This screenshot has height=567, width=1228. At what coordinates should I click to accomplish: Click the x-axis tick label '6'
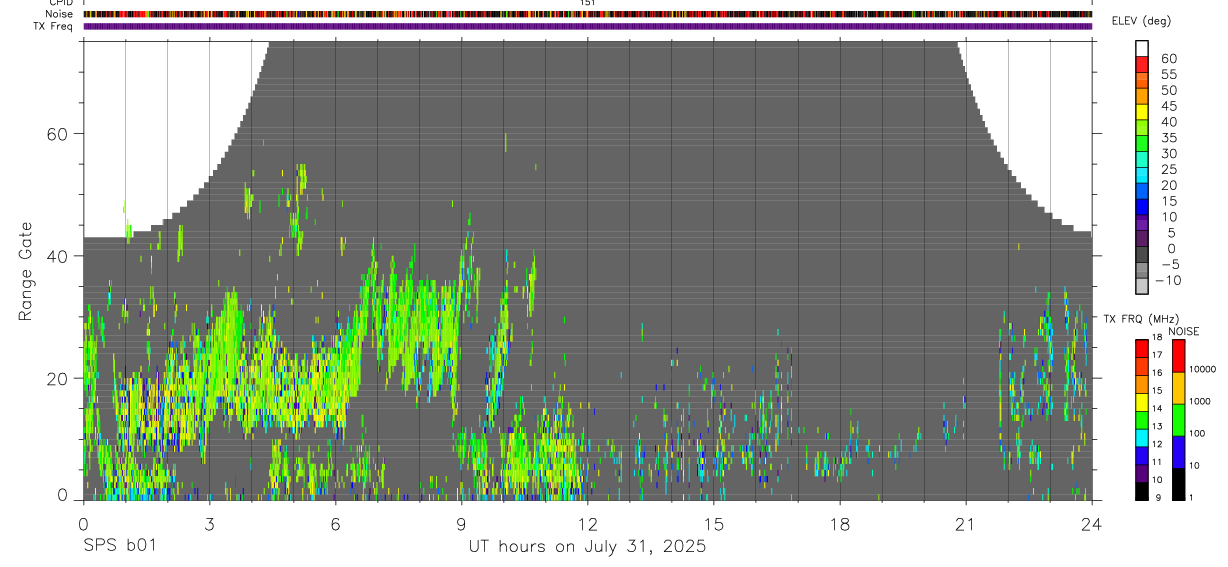click(335, 524)
